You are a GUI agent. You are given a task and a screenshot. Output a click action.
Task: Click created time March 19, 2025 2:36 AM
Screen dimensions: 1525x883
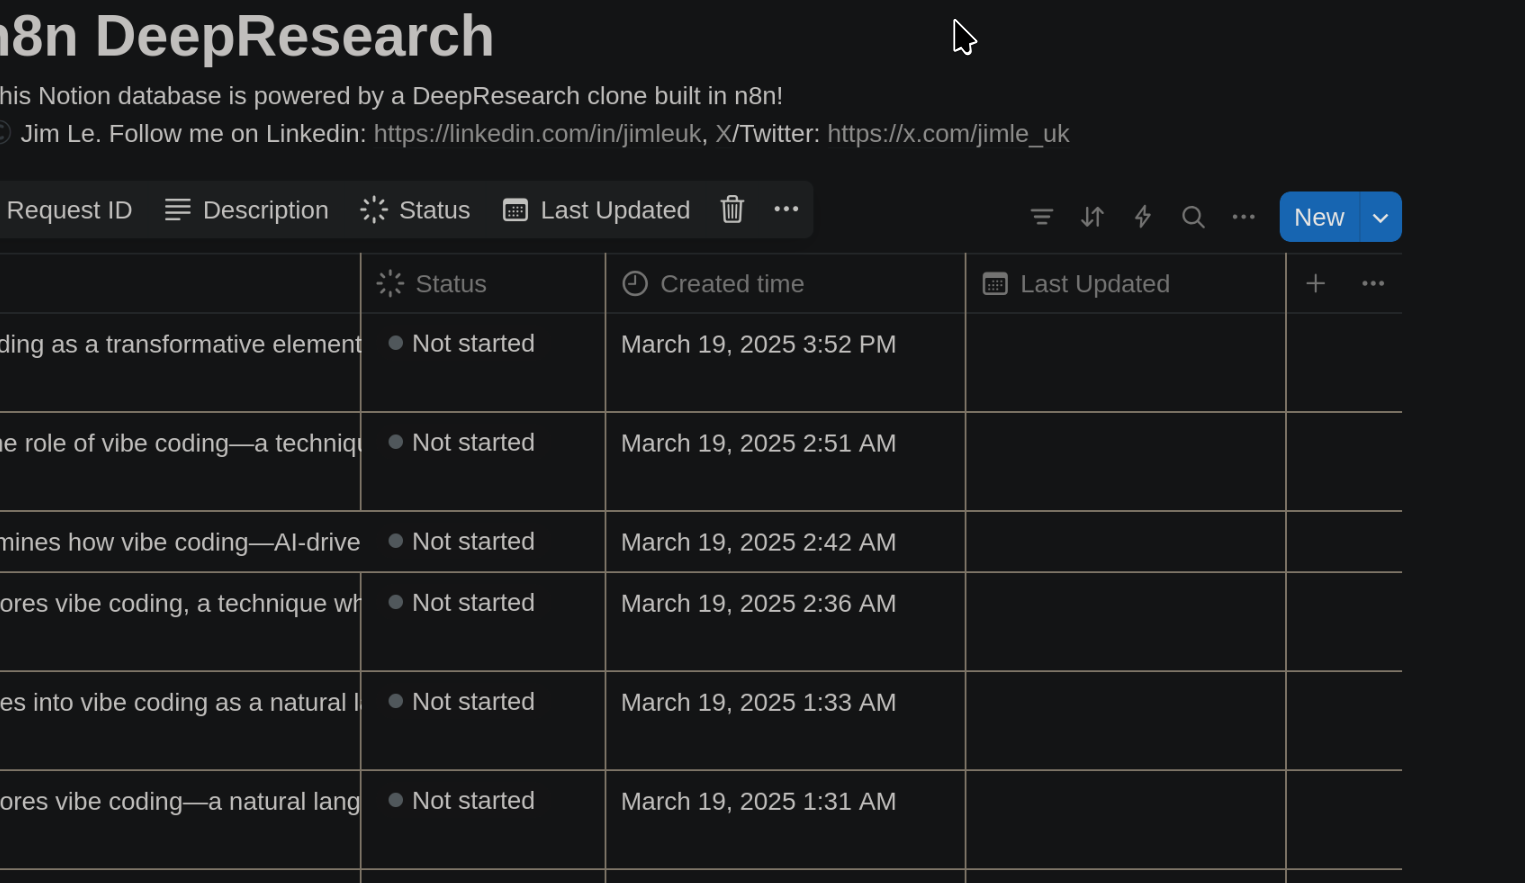pyautogui.click(x=758, y=603)
